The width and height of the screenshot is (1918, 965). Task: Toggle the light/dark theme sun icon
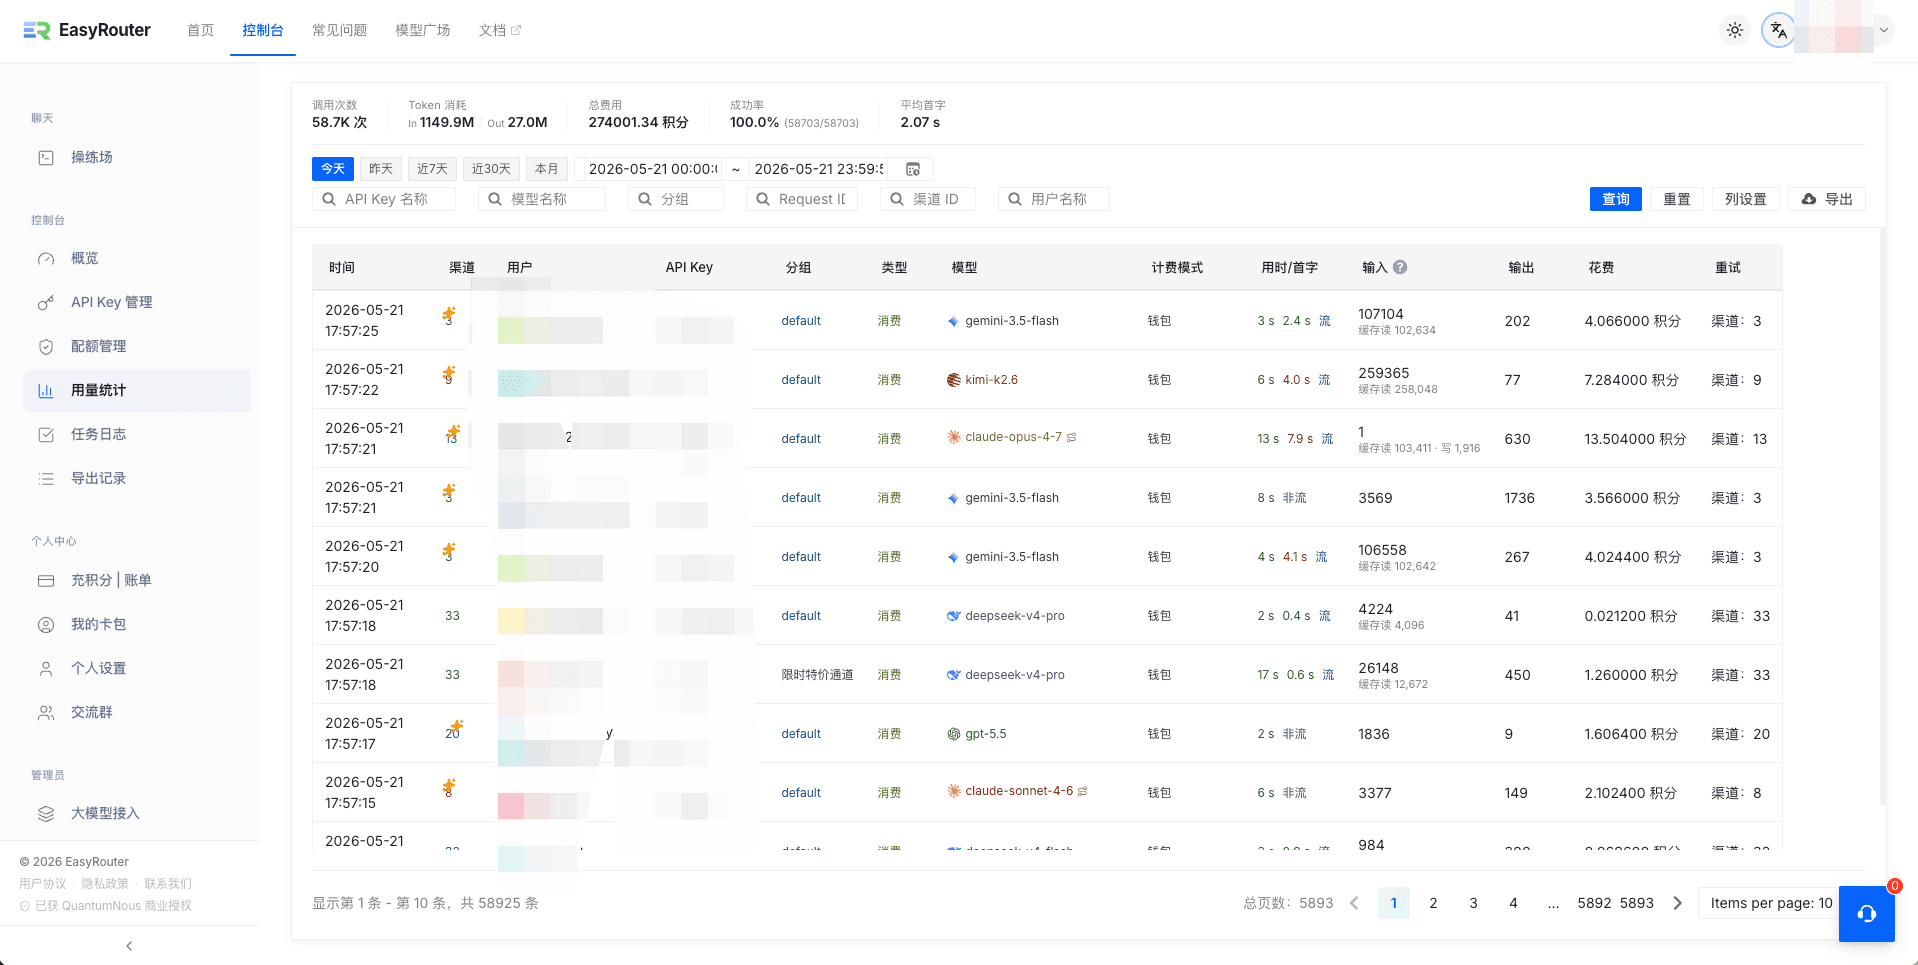[1735, 30]
